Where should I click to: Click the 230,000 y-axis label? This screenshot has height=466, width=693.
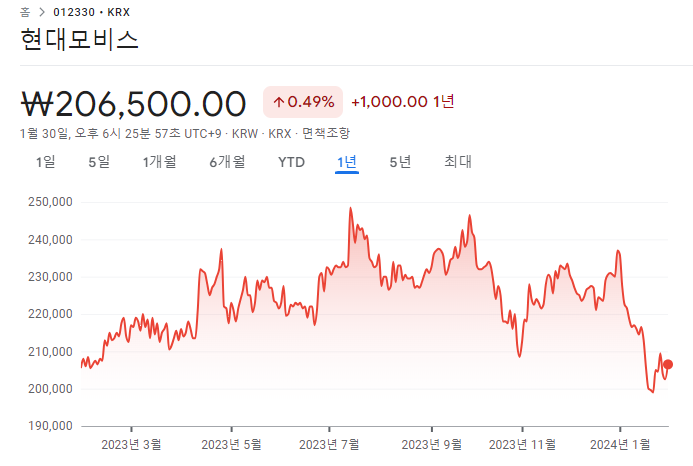point(50,277)
